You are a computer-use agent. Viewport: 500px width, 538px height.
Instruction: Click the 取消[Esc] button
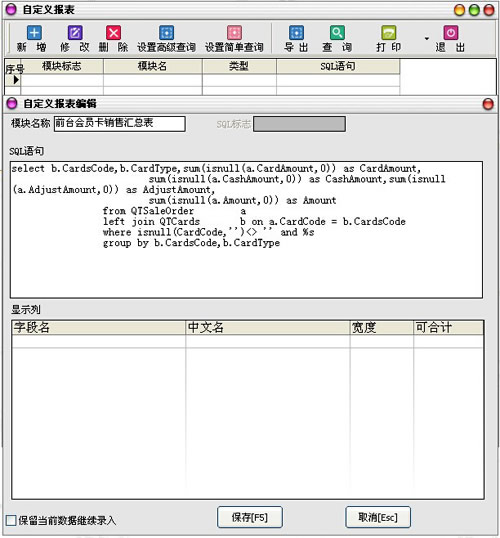[x=378, y=517]
